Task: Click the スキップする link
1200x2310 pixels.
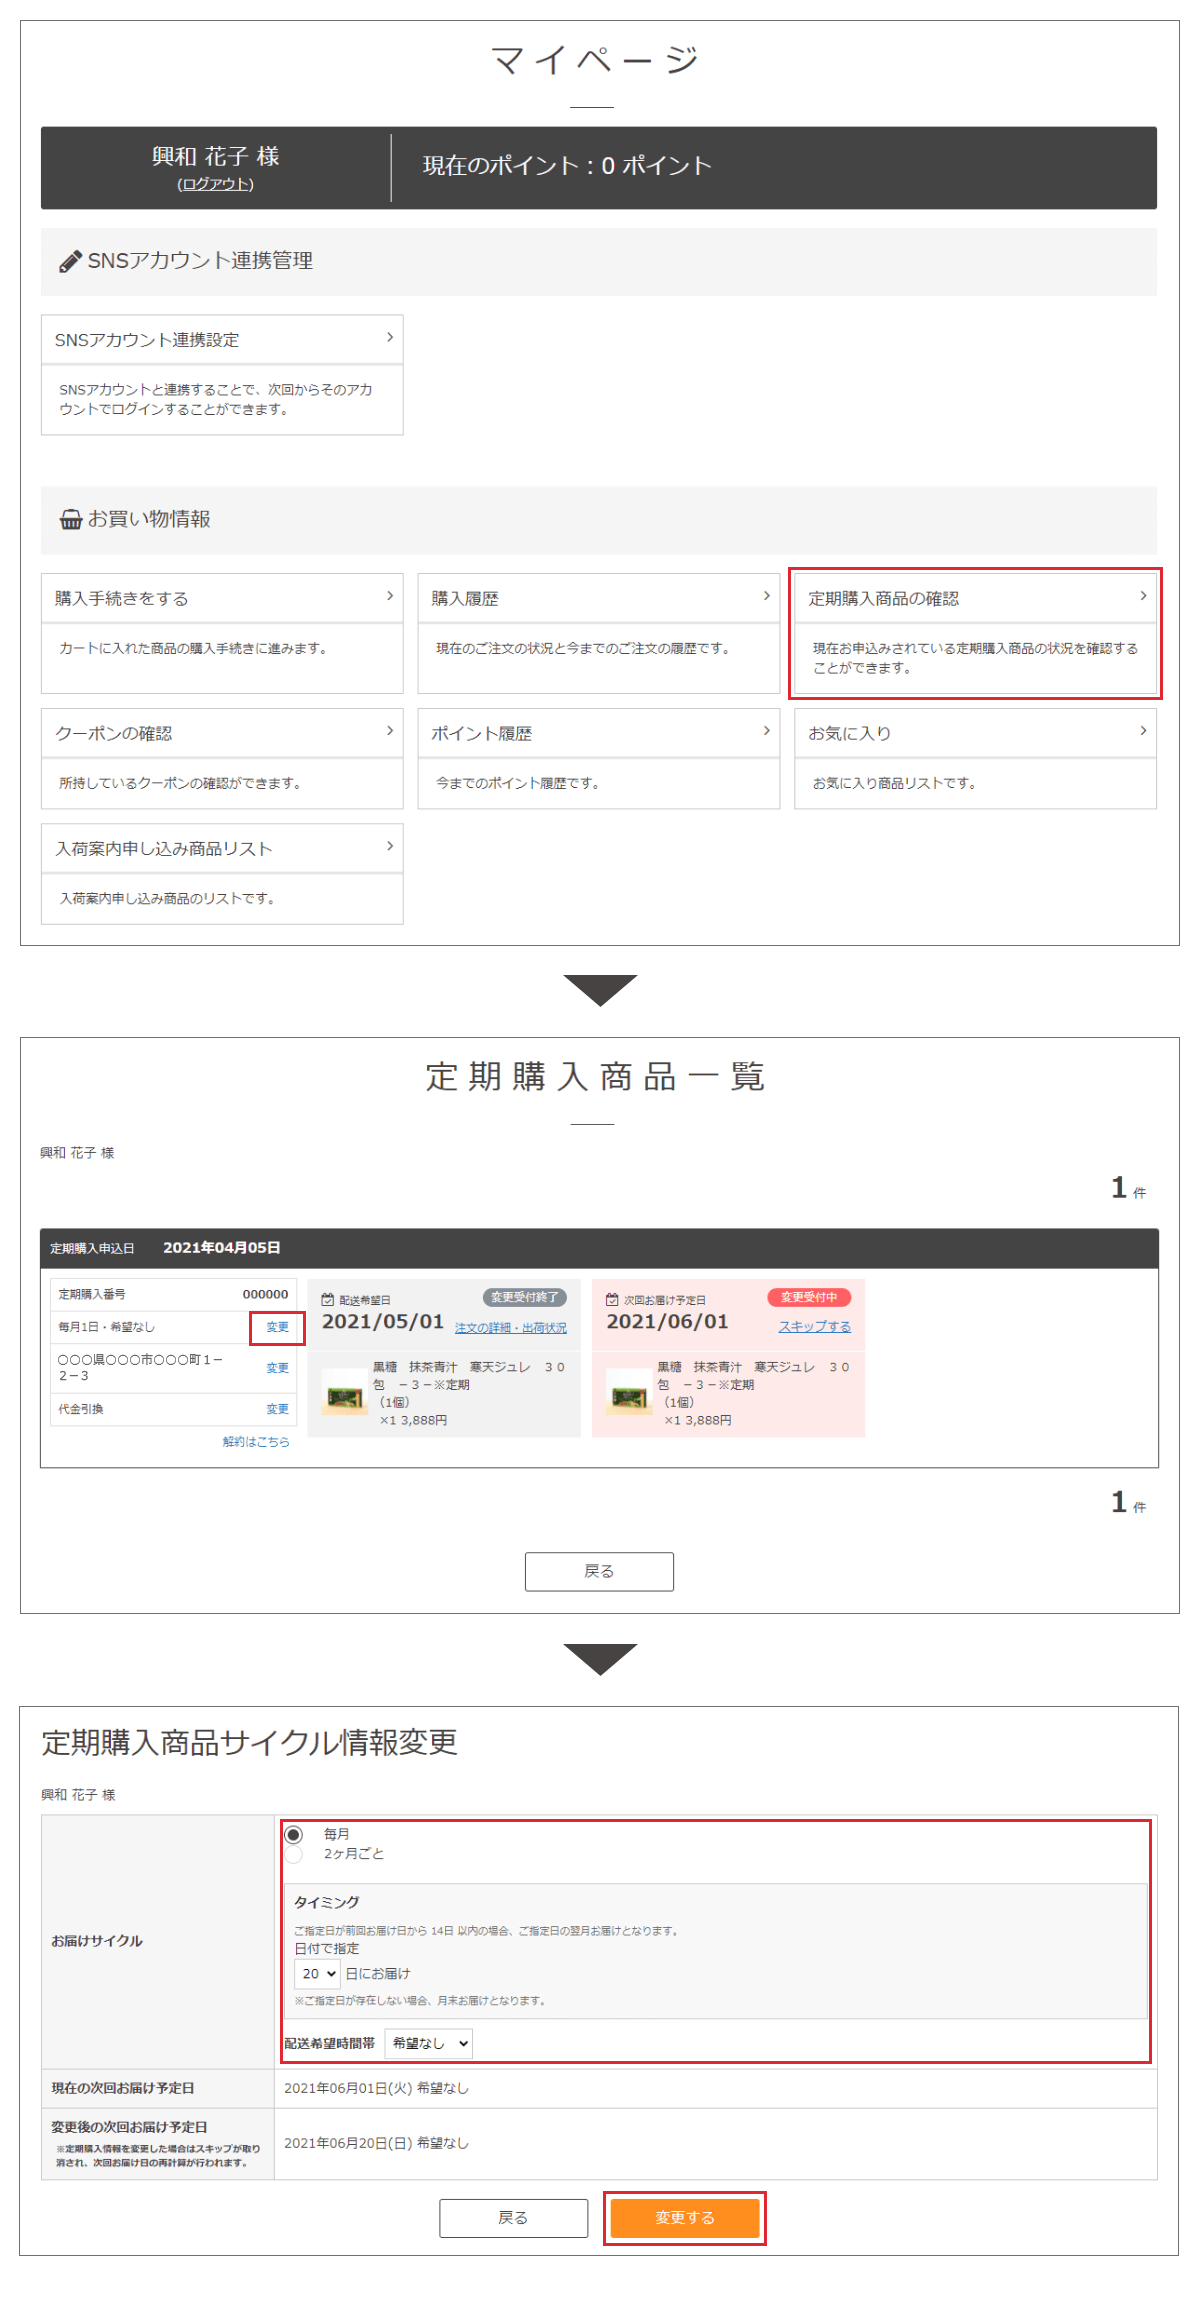Action: pos(815,1326)
